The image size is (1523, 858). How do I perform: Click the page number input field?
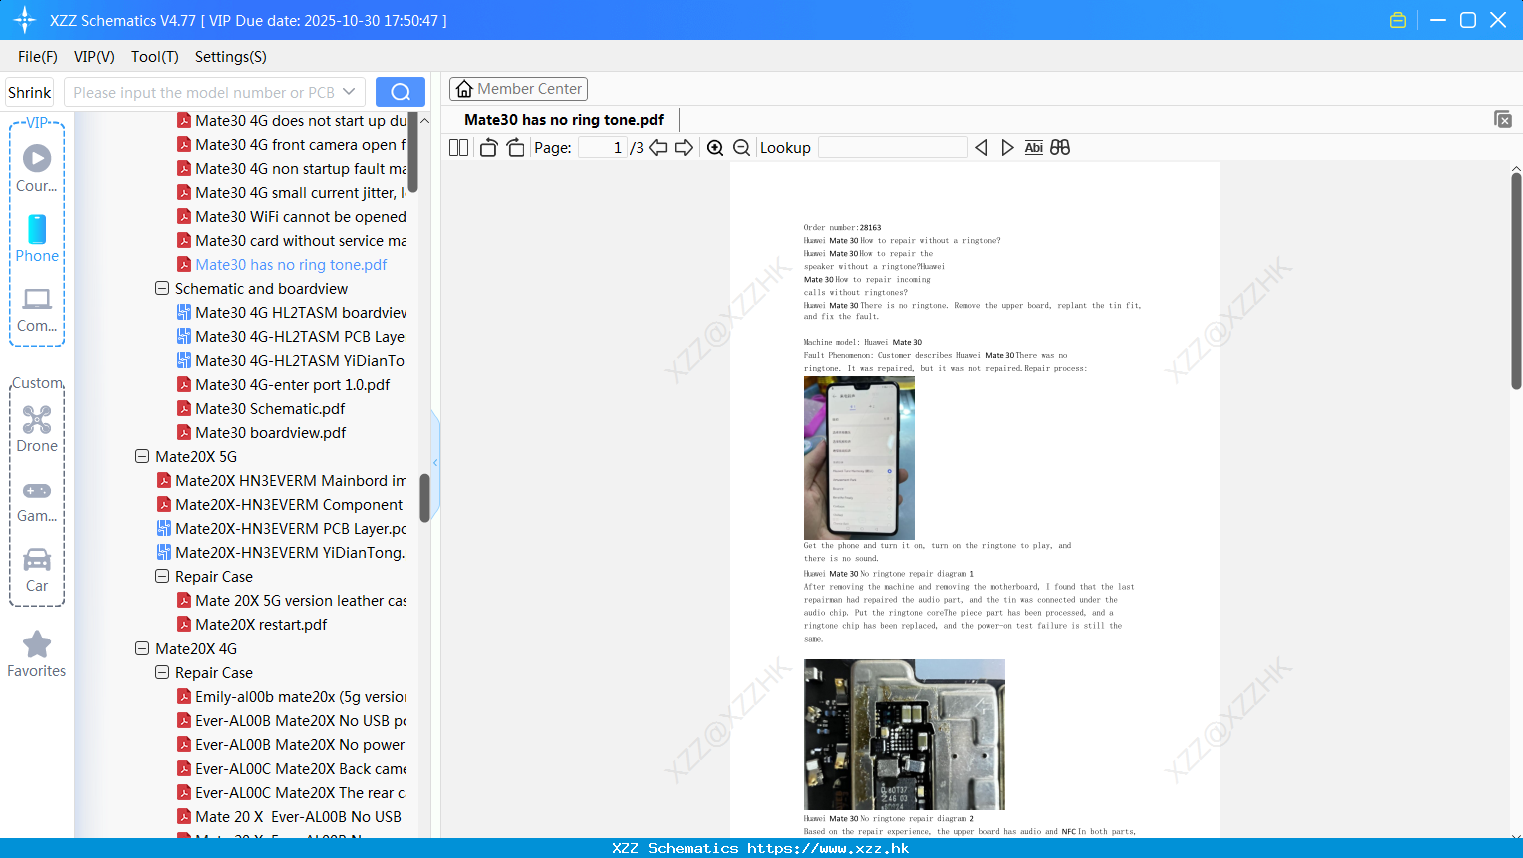click(603, 148)
